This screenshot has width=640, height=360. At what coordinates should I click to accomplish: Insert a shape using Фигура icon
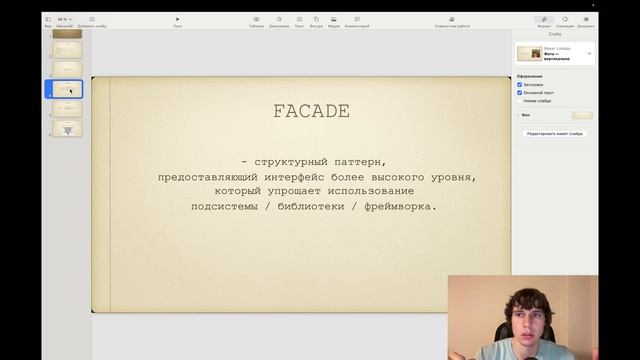[316, 19]
